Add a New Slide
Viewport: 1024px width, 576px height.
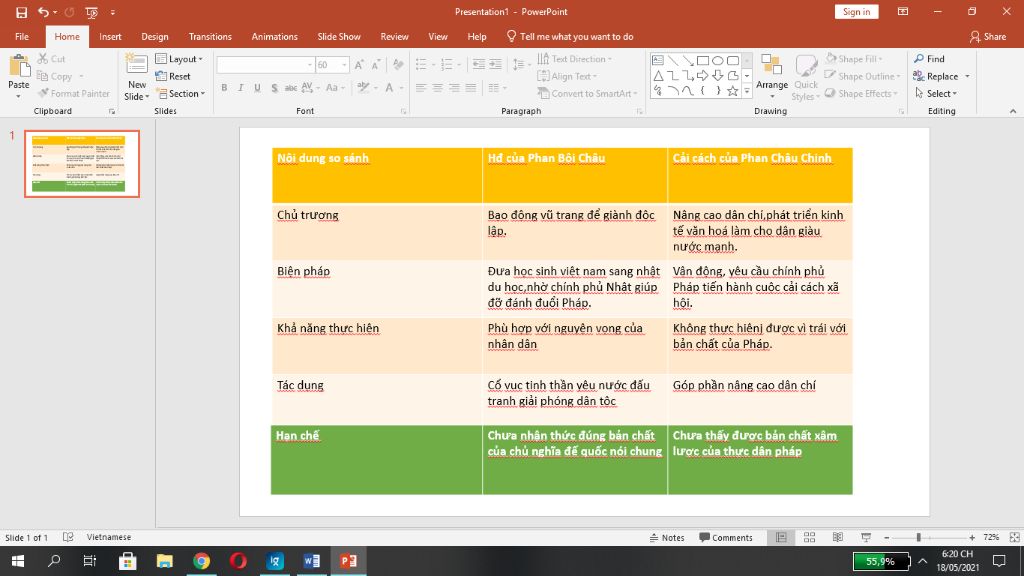coord(136,77)
